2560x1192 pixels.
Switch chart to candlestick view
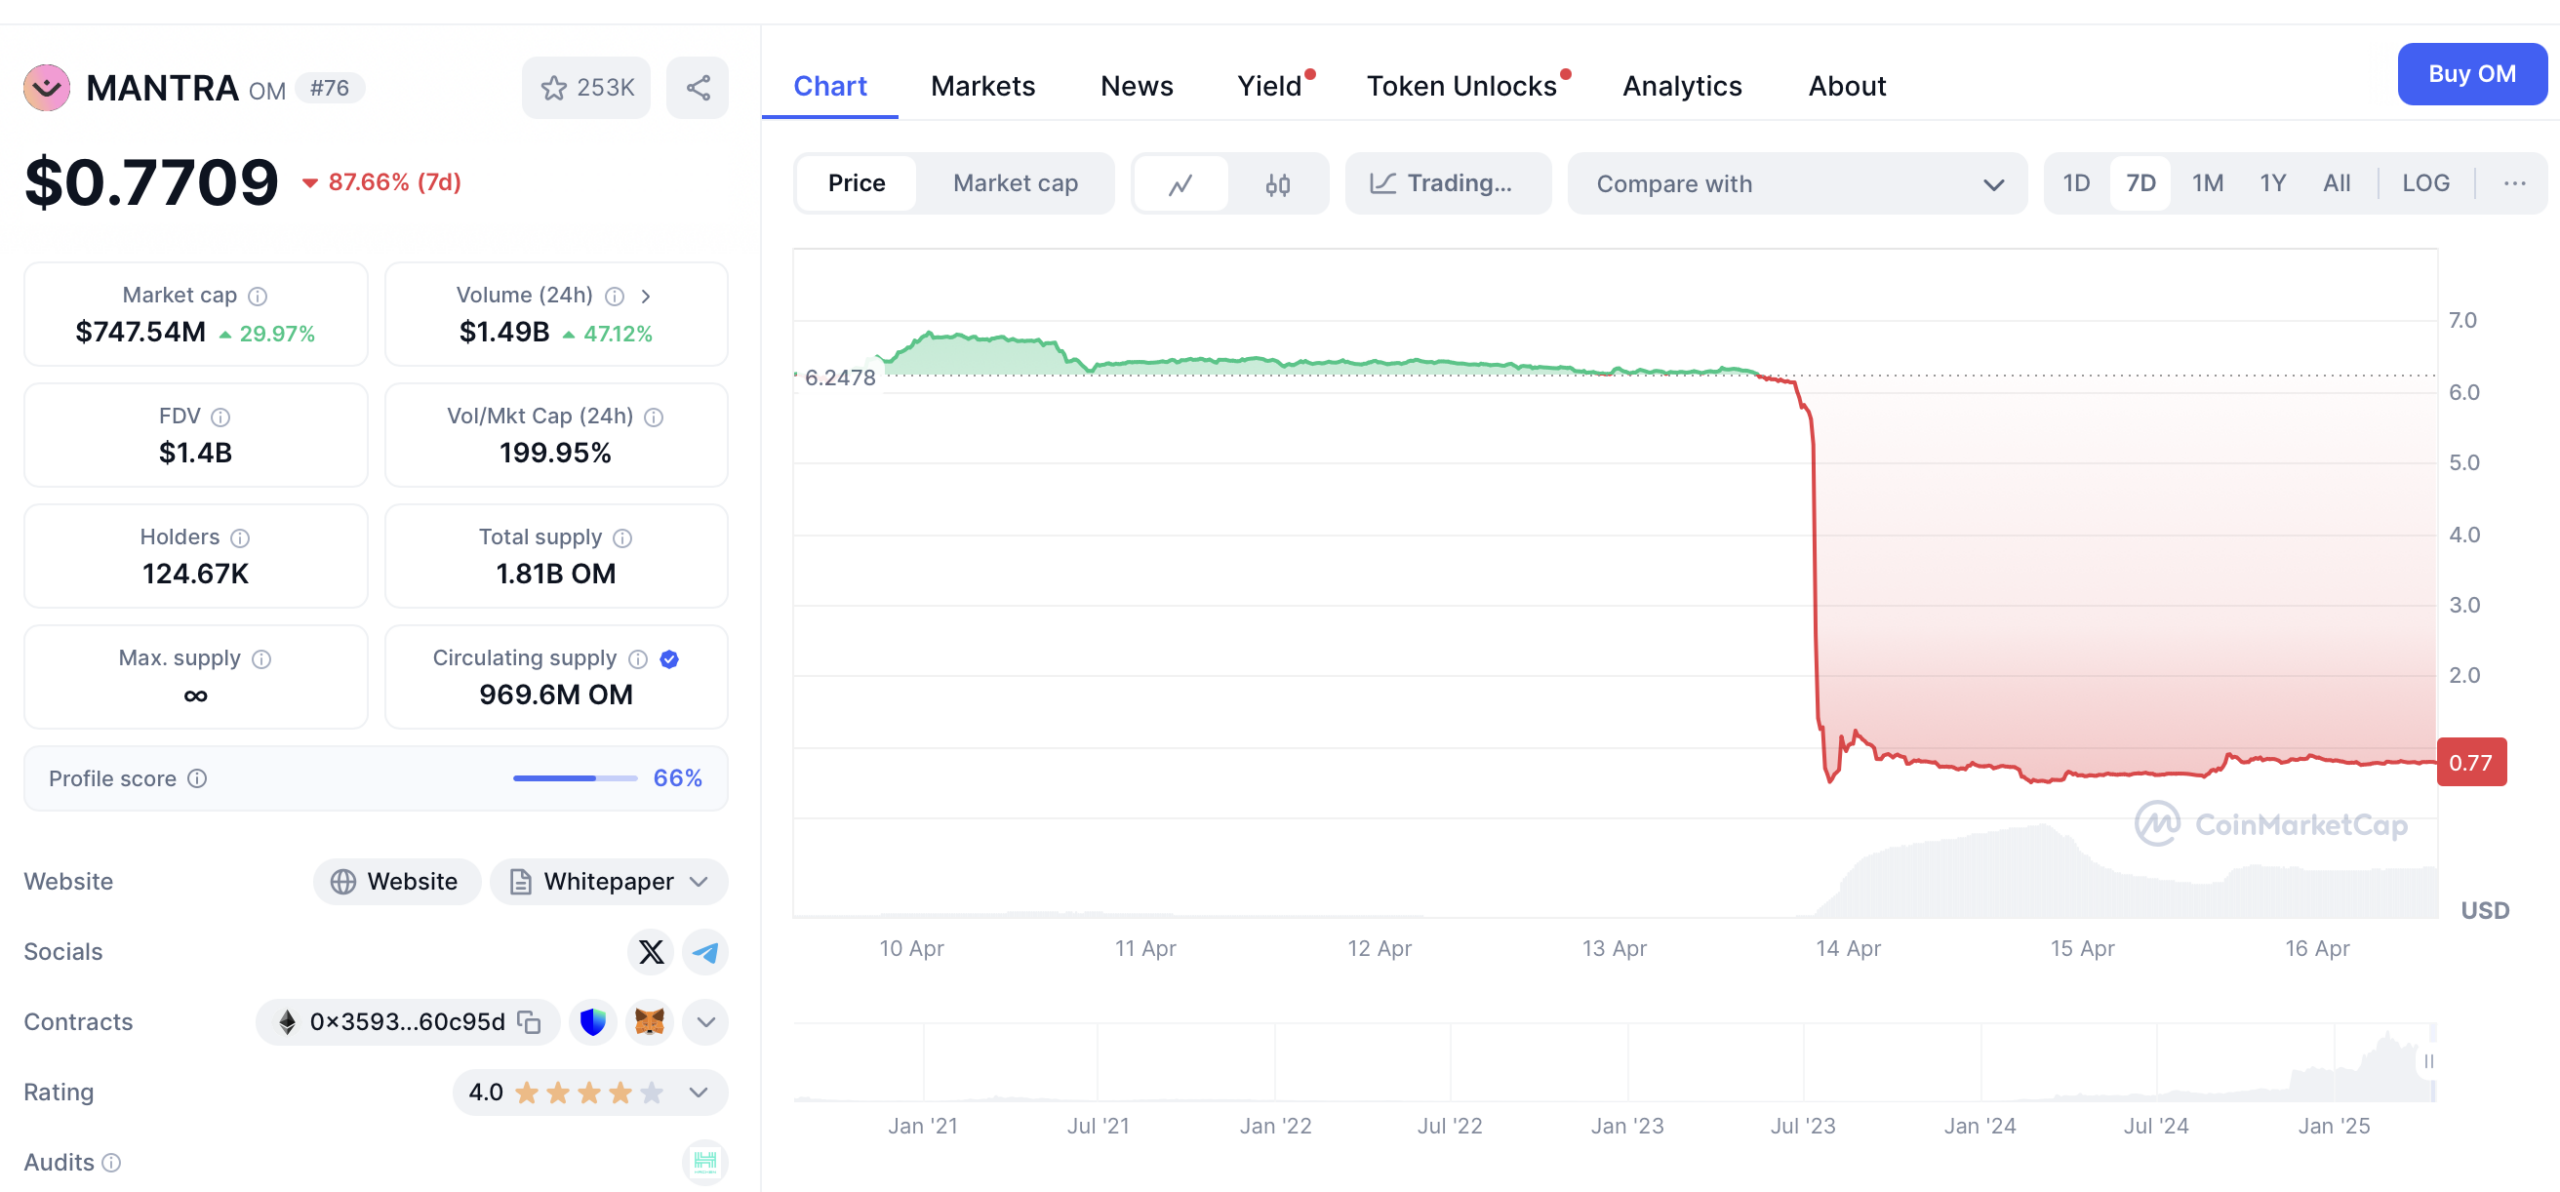1277,184
